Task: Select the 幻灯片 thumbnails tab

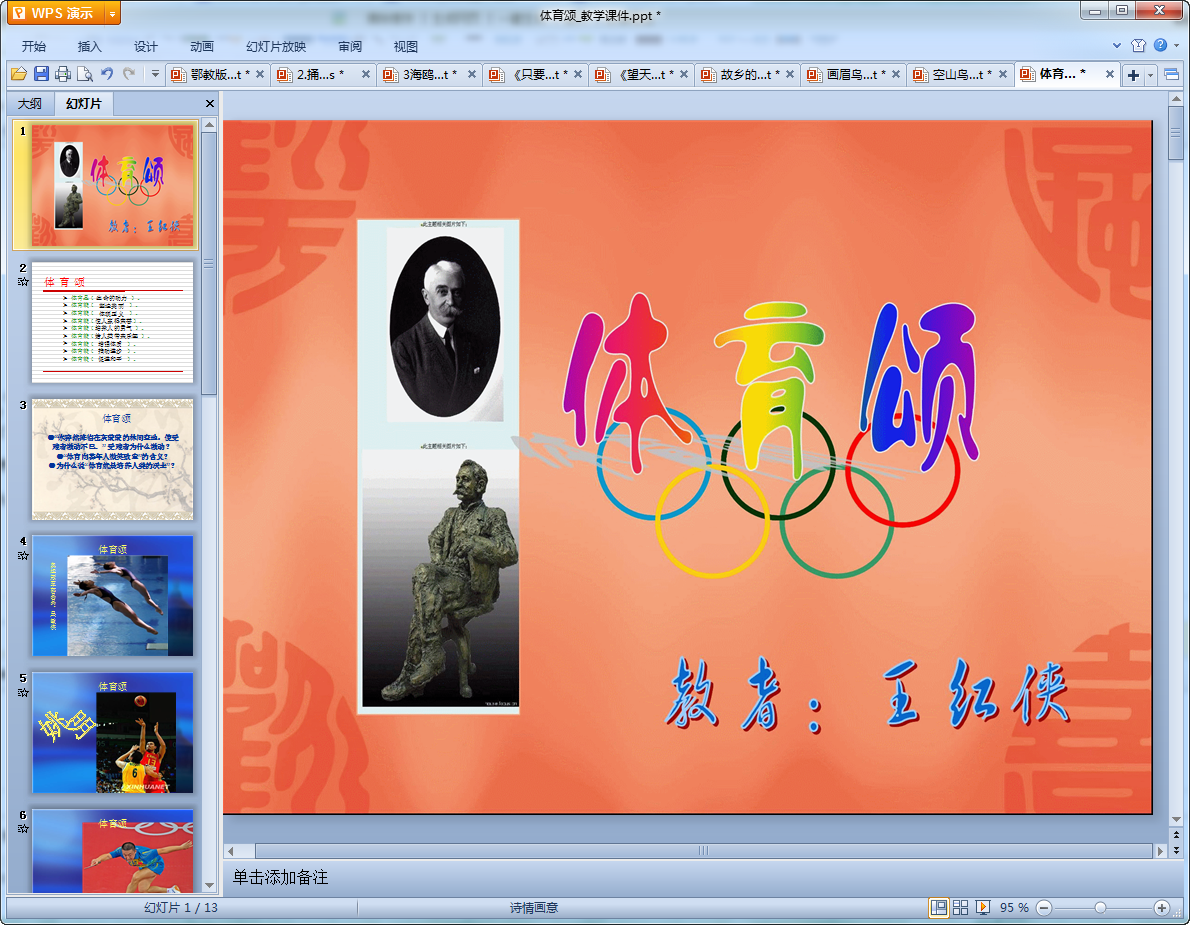Action: 83,103
